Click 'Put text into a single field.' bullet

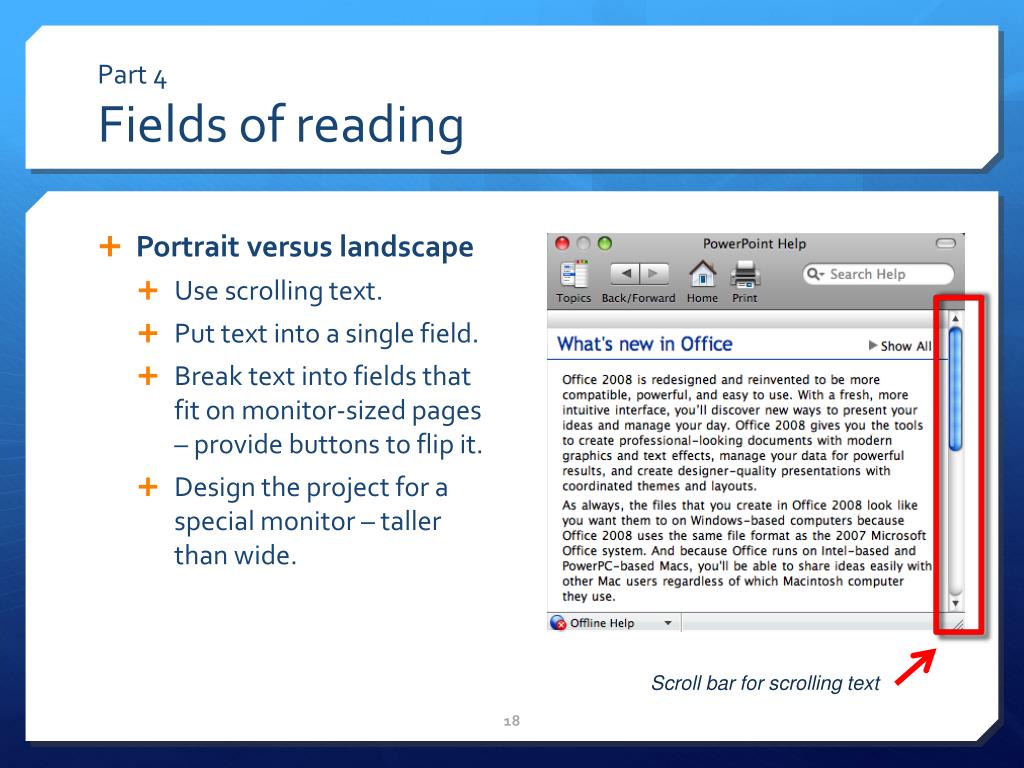click(326, 334)
